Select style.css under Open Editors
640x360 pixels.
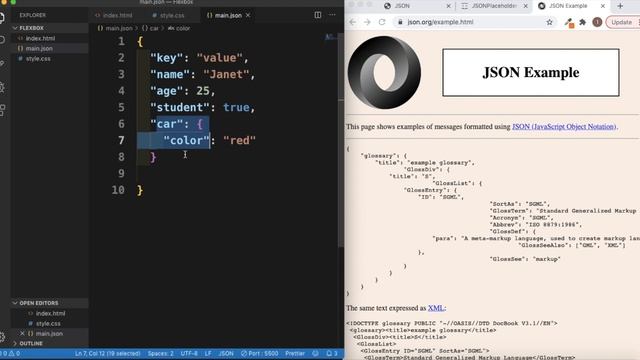pyautogui.click(x=48, y=324)
